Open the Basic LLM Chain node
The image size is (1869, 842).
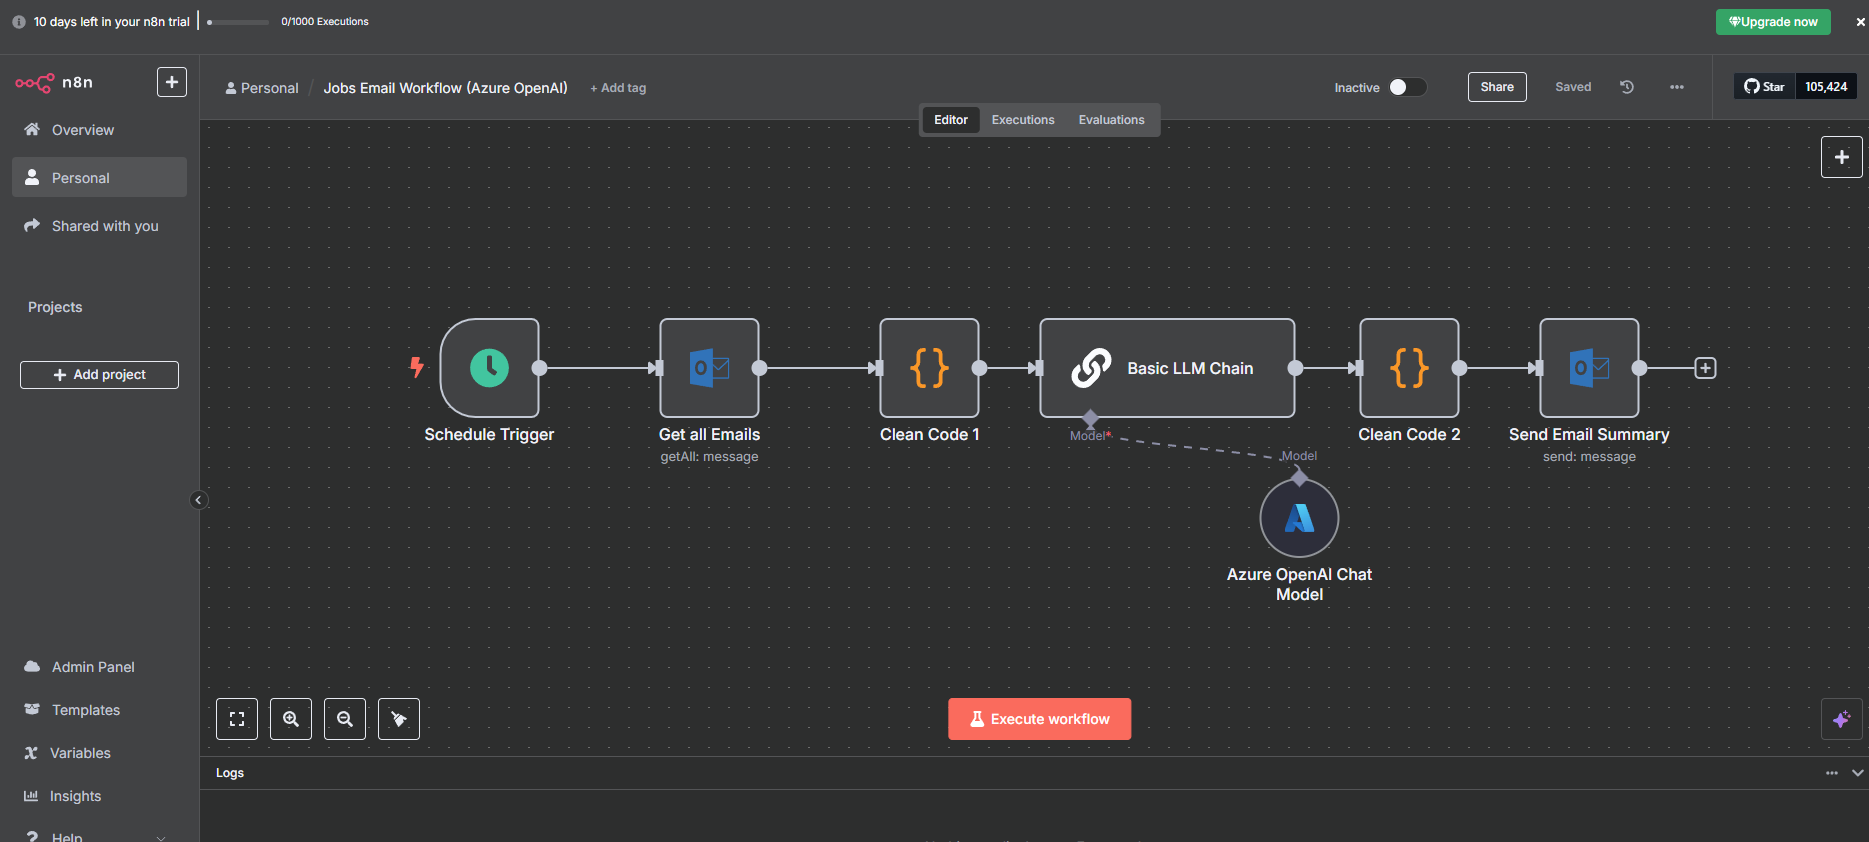tap(1167, 368)
